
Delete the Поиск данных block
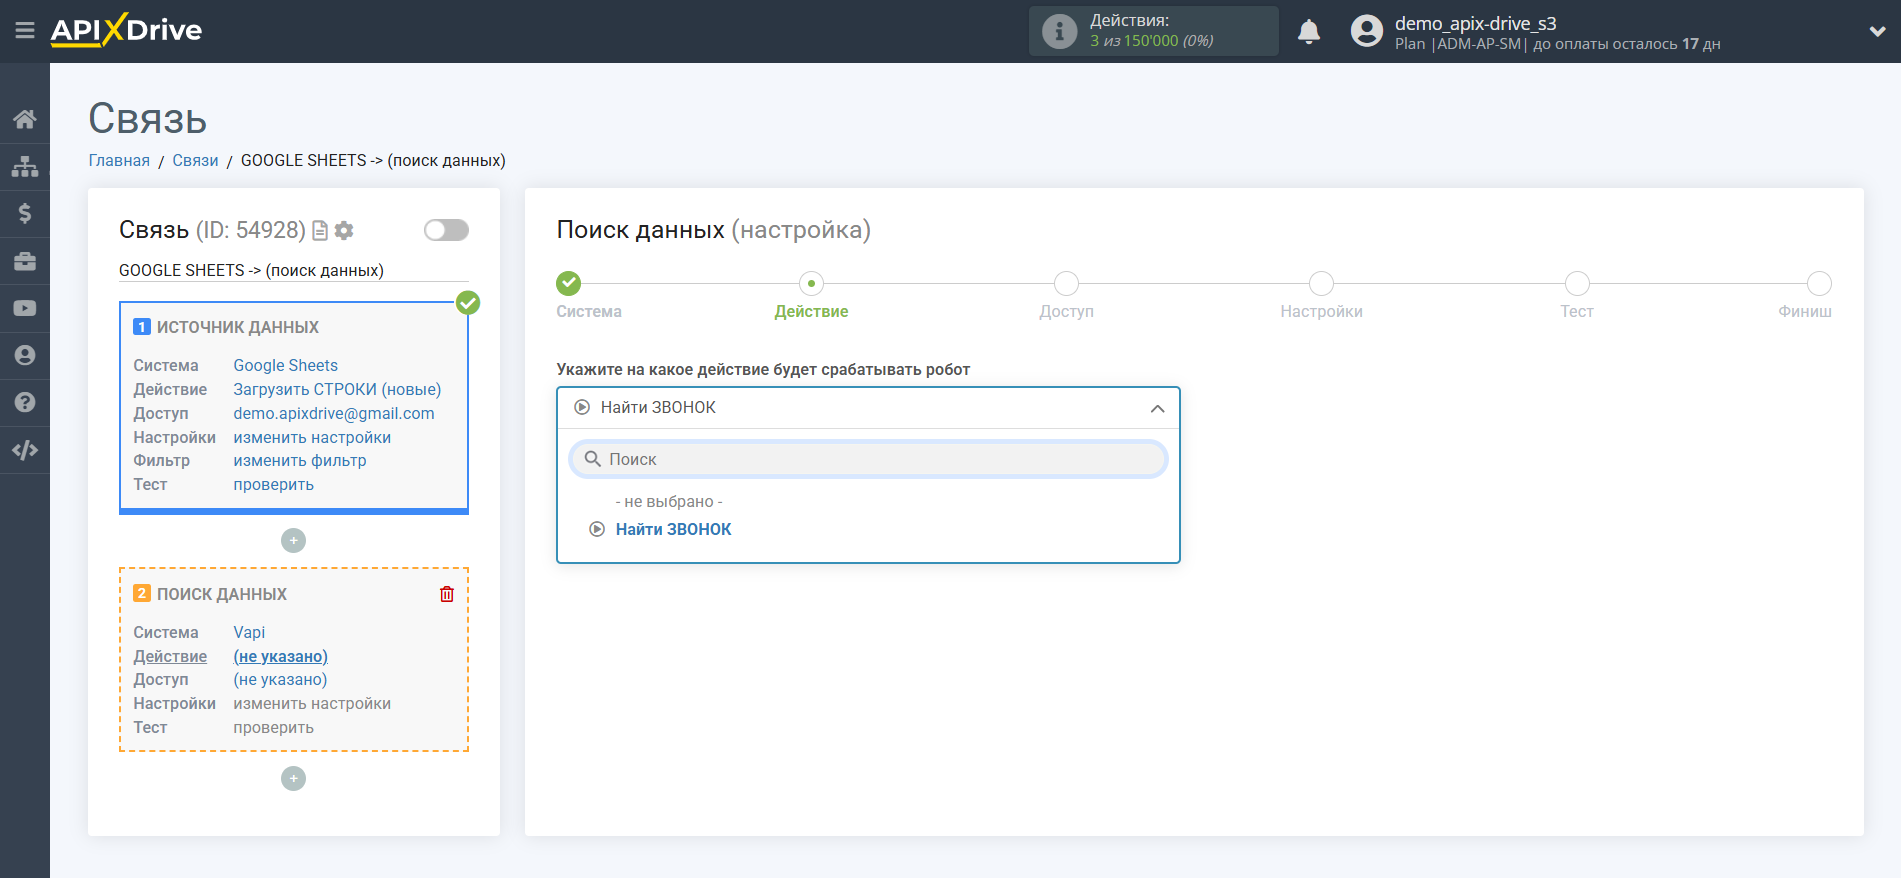click(x=447, y=594)
